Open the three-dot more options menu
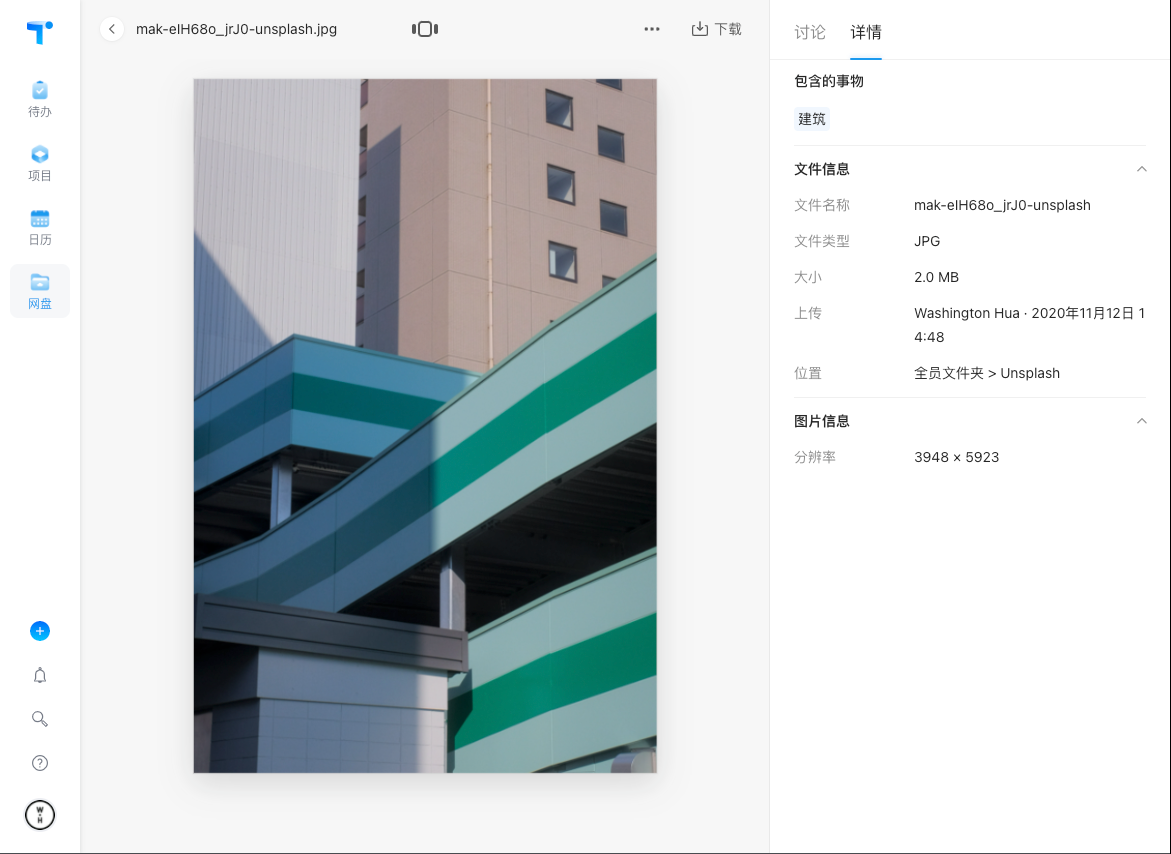1171x854 pixels. pos(652,29)
